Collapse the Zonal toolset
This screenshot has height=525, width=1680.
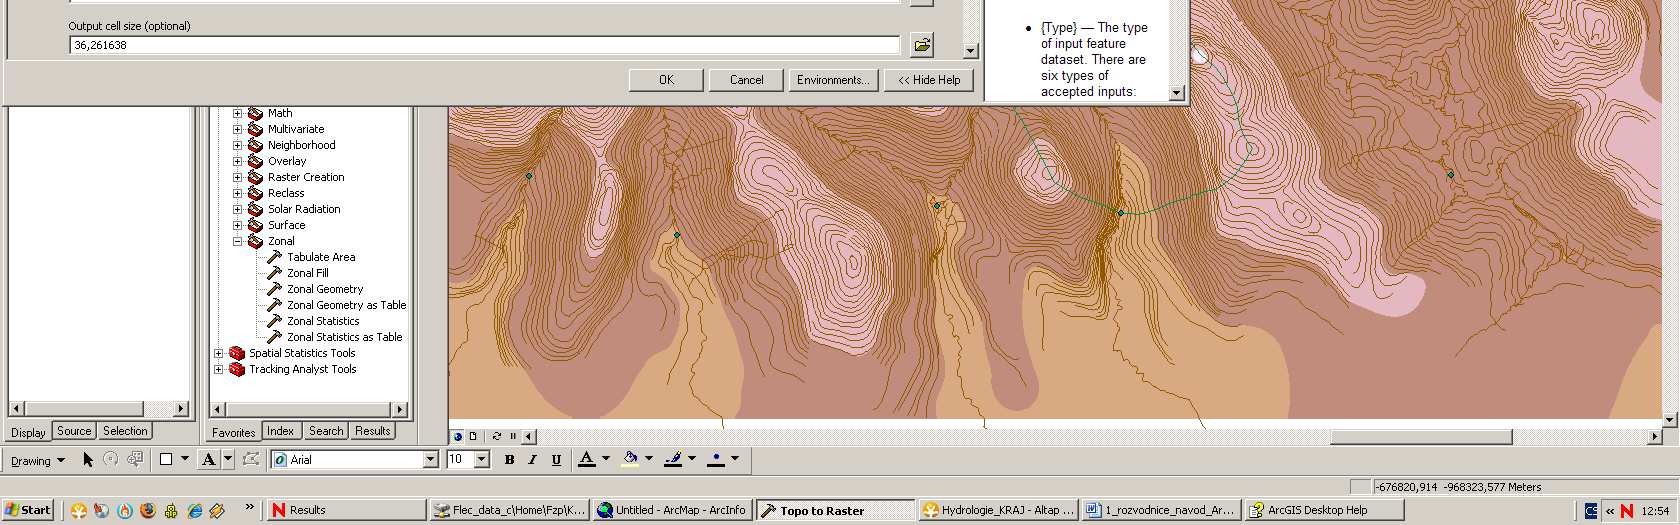click(237, 241)
